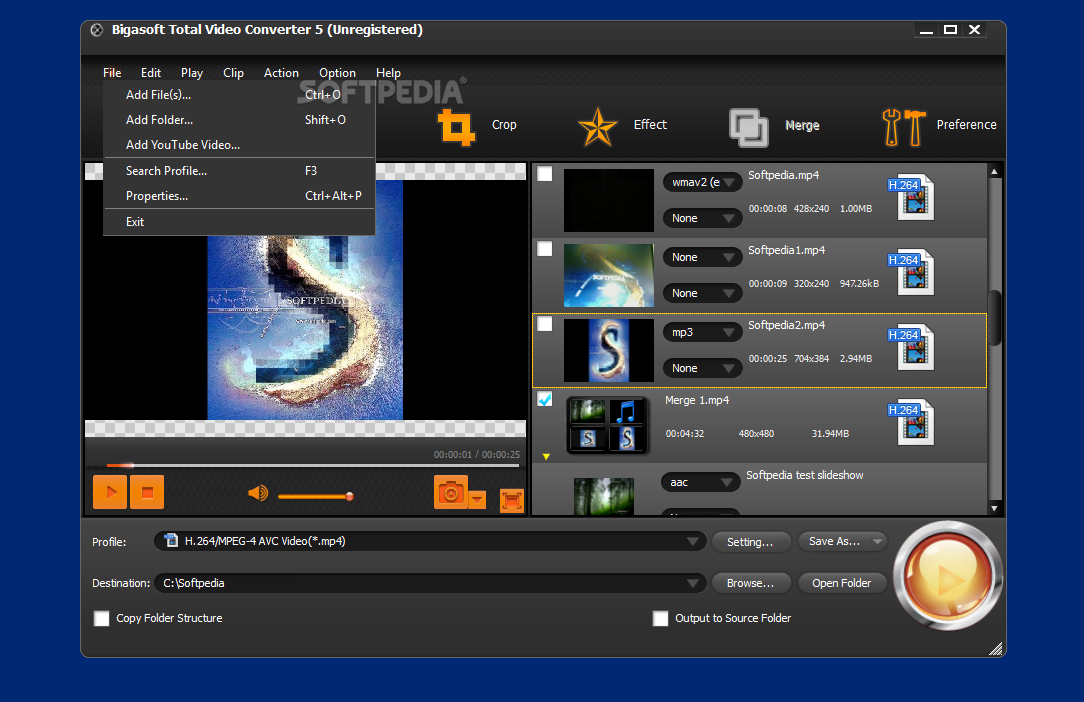Click the Browse... button

point(750,583)
